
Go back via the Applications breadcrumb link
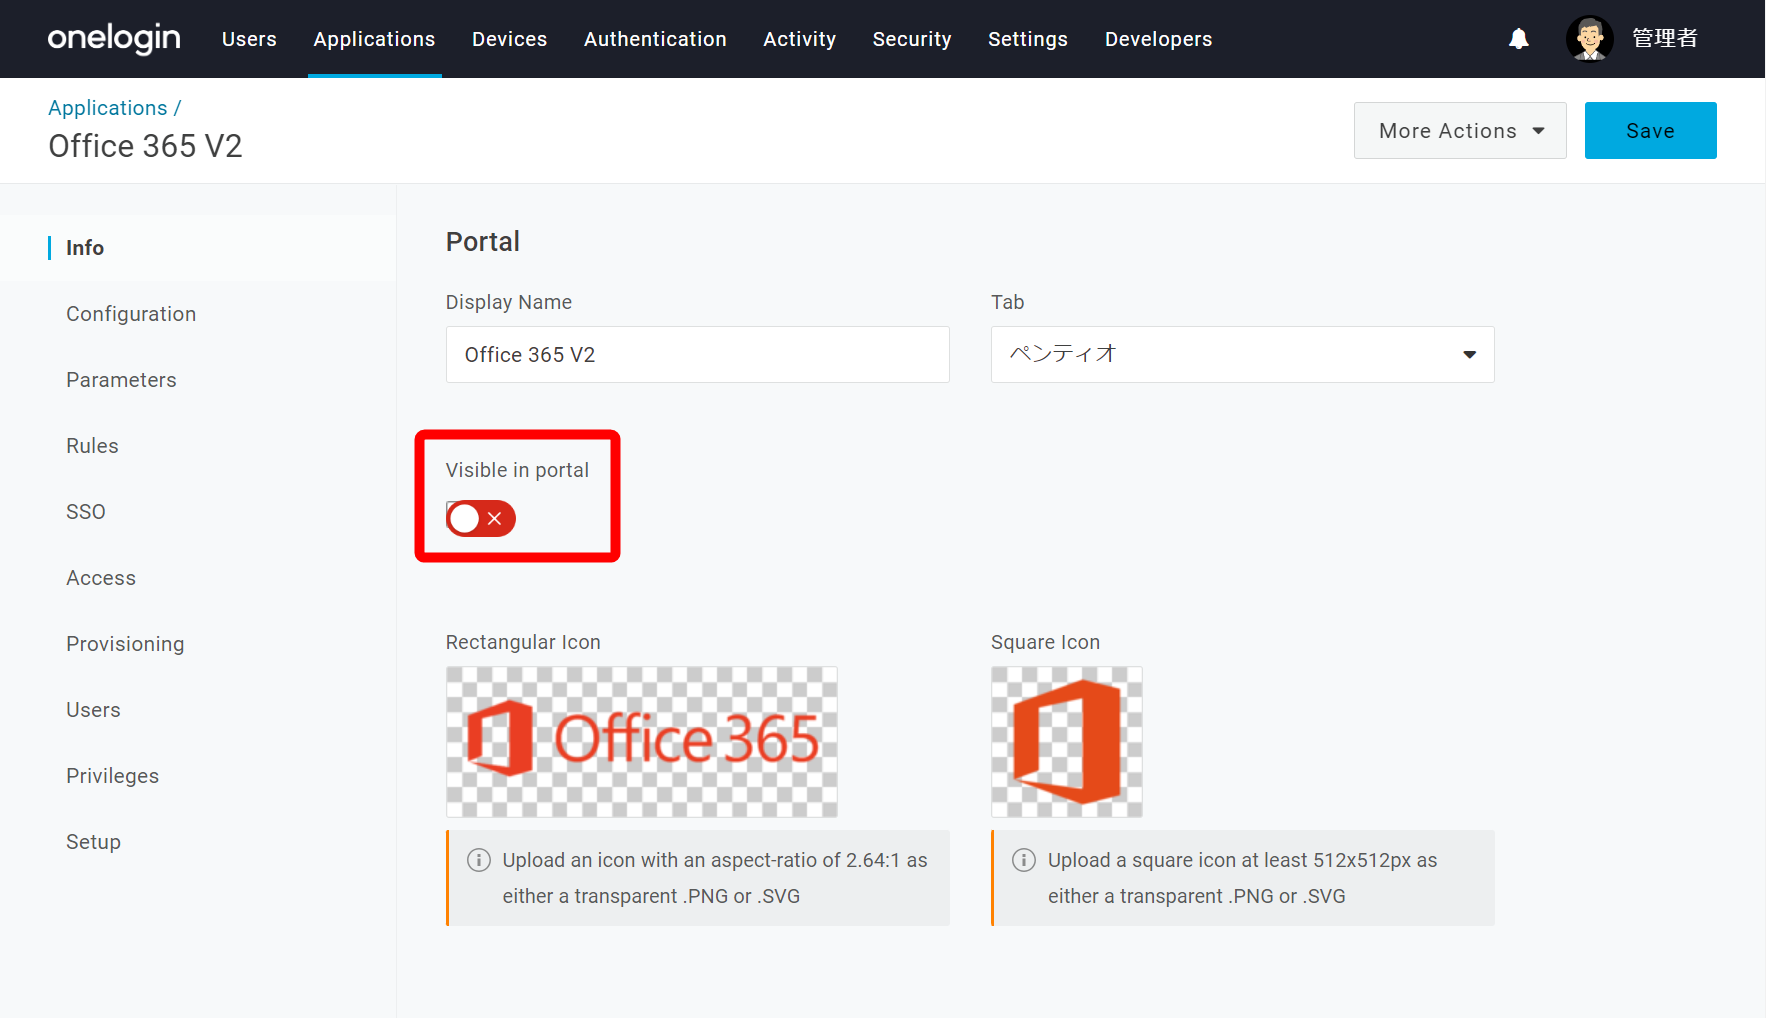coord(108,108)
